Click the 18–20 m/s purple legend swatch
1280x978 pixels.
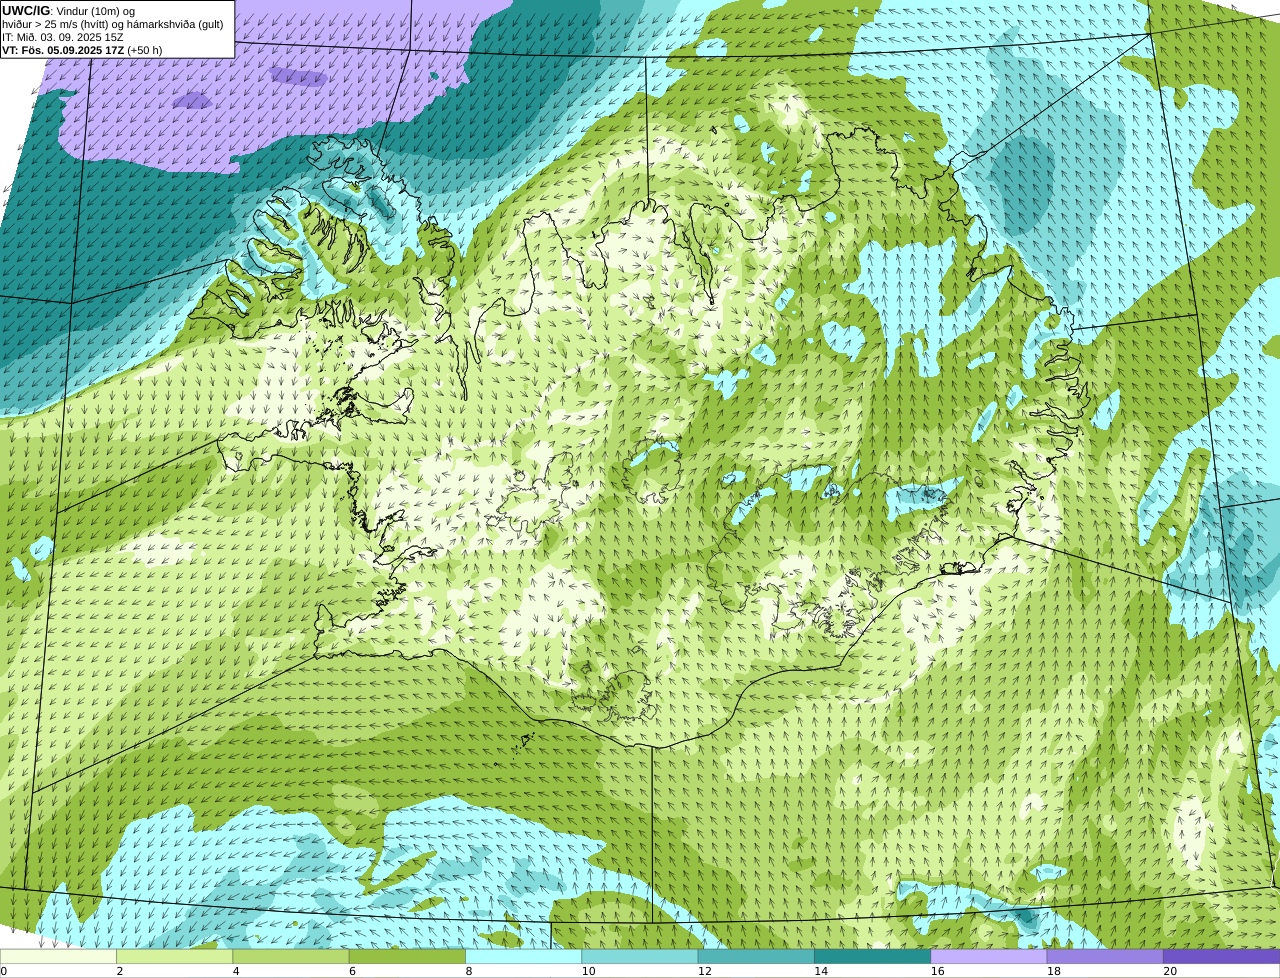tap(1105, 956)
